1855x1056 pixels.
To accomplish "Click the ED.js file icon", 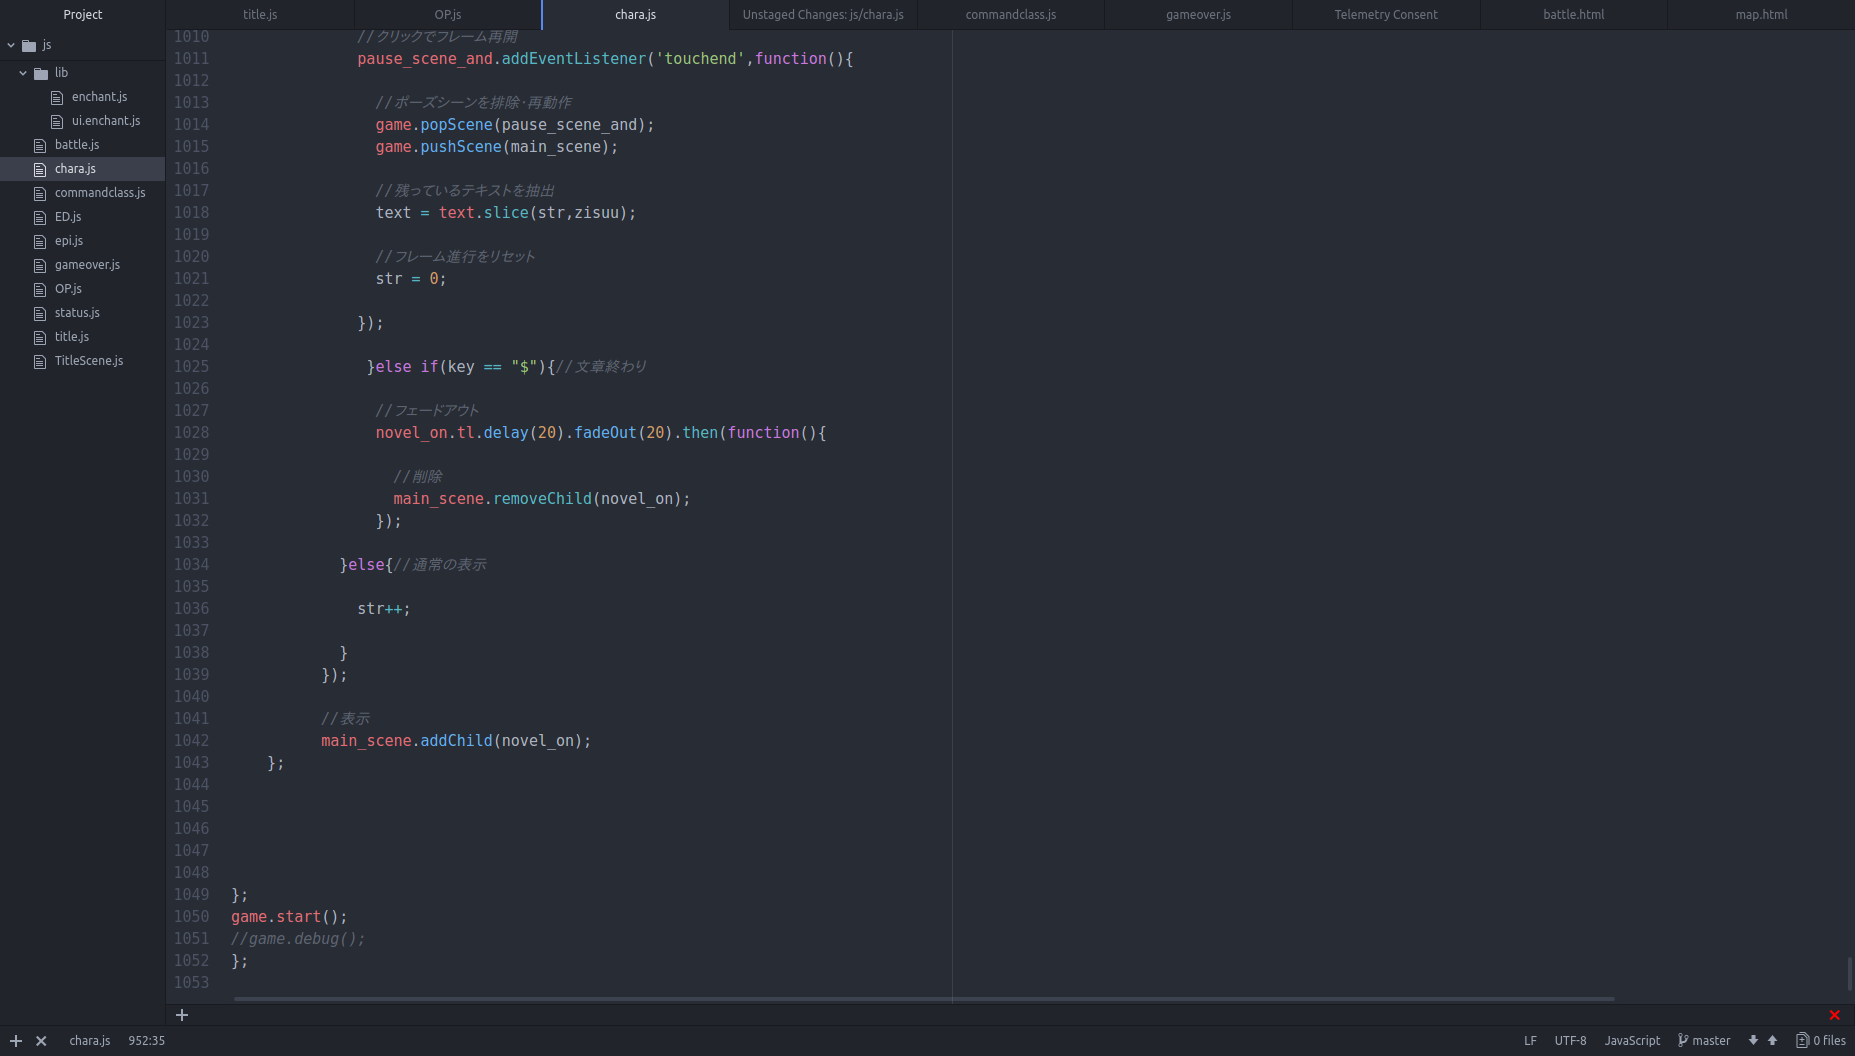I will click(40, 217).
